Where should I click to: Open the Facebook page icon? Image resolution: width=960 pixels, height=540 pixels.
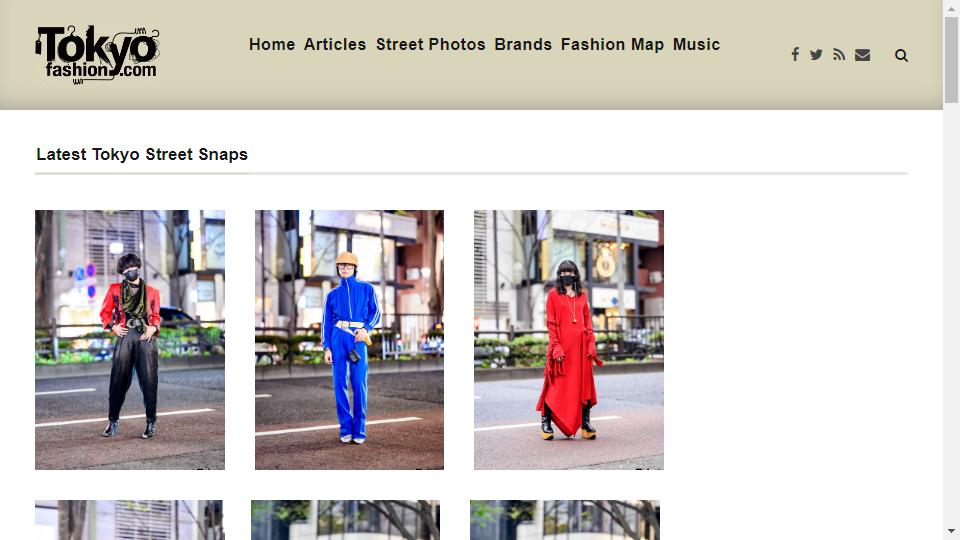[x=795, y=54]
